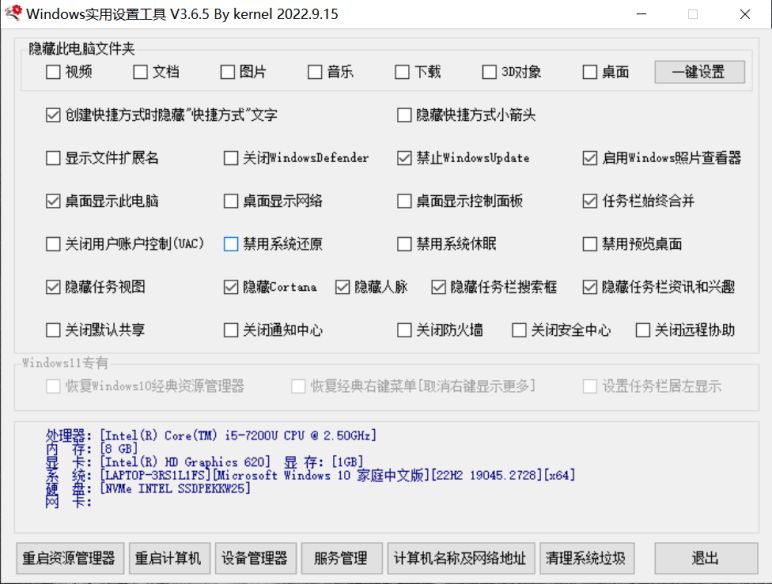Screen dimensions: 772x585
Task: Uncheck 桌面显示此电脑
Action: 53,201
